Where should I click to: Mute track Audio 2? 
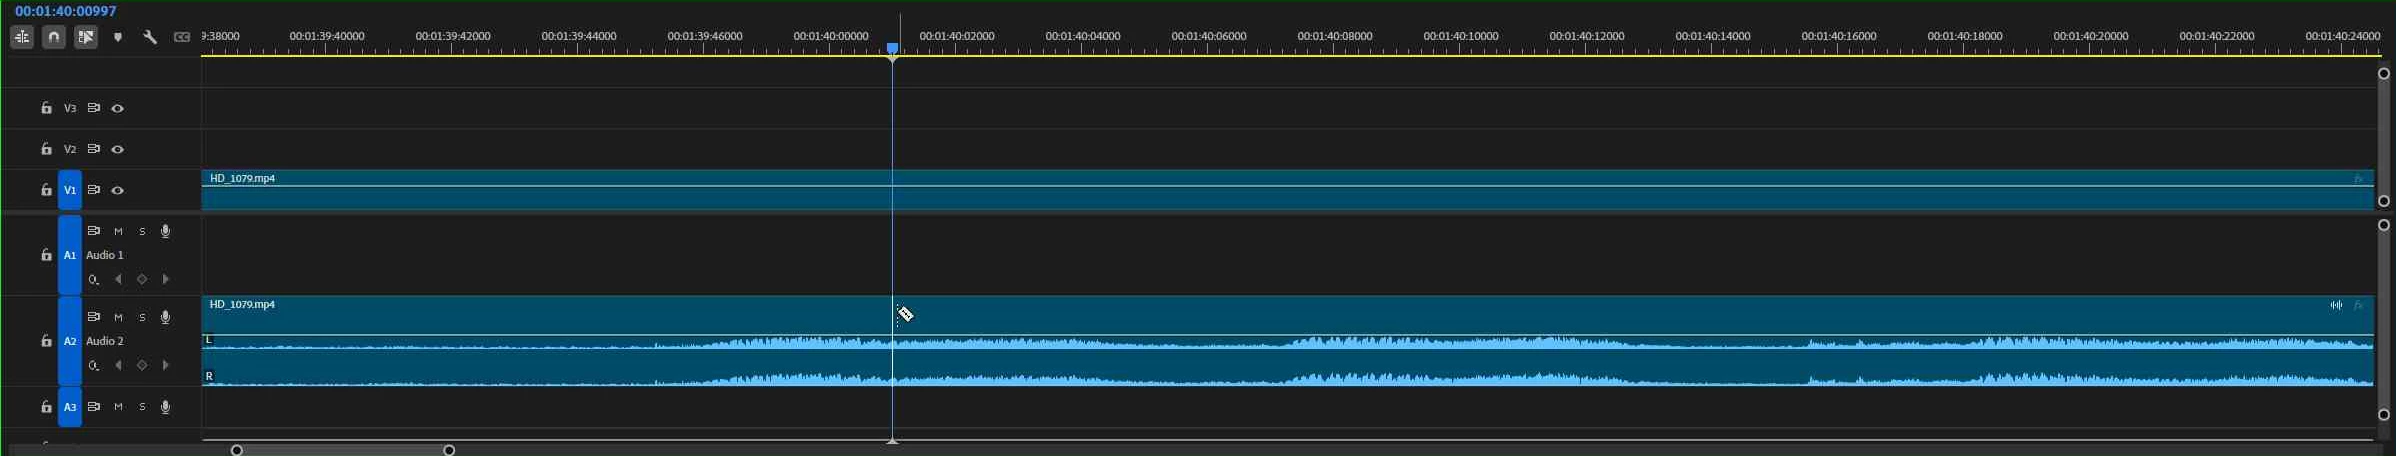[x=118, y=317]
